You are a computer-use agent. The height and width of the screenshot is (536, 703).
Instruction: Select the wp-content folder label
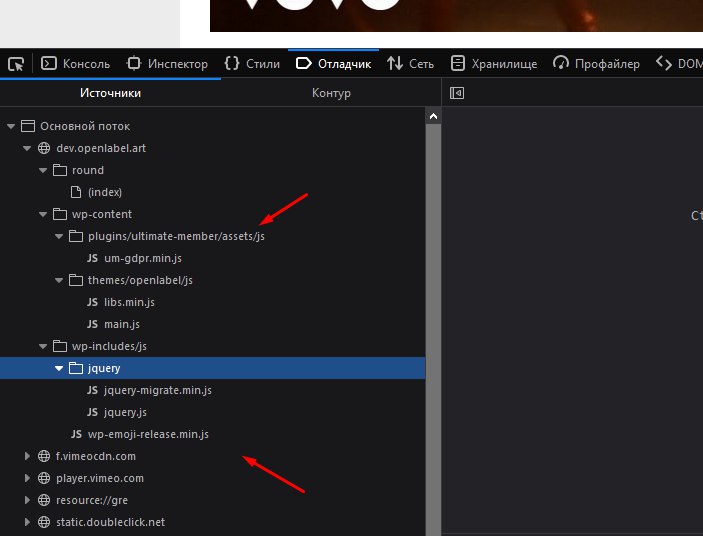(102, 214)
